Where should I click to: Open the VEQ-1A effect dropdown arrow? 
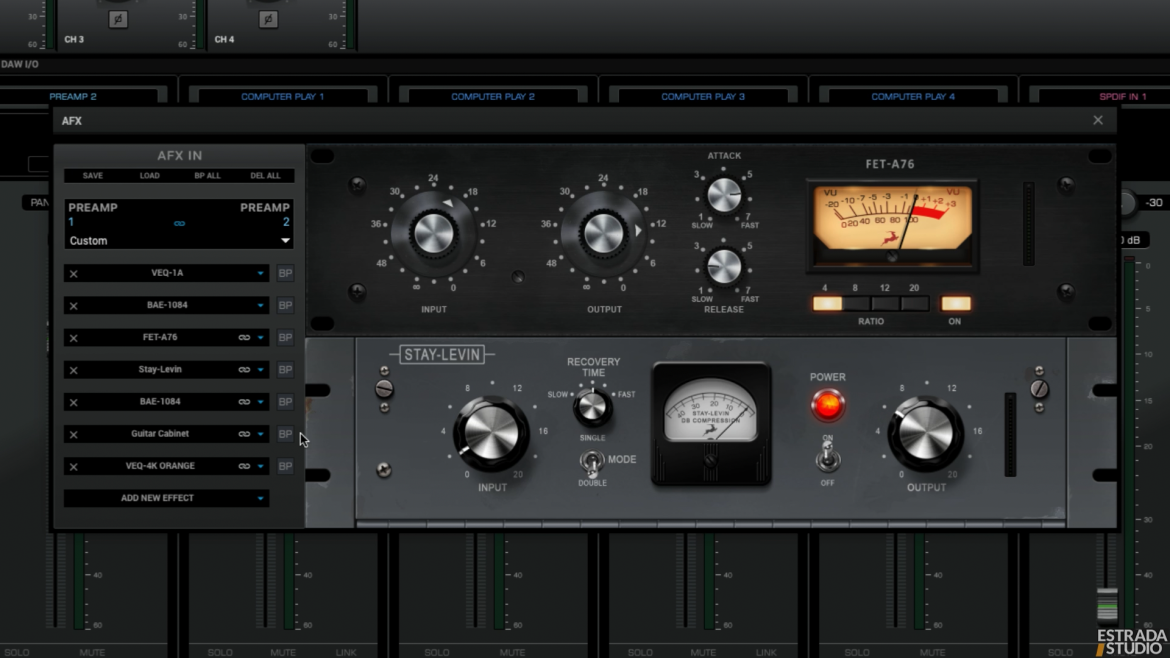coord(260,274)
